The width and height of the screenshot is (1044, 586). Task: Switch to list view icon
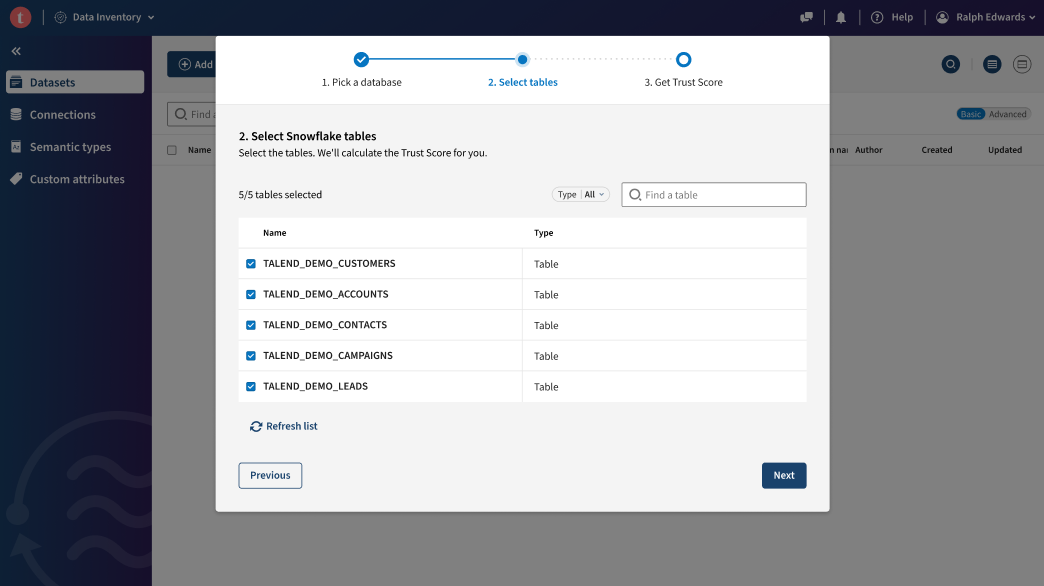point(992,64)
